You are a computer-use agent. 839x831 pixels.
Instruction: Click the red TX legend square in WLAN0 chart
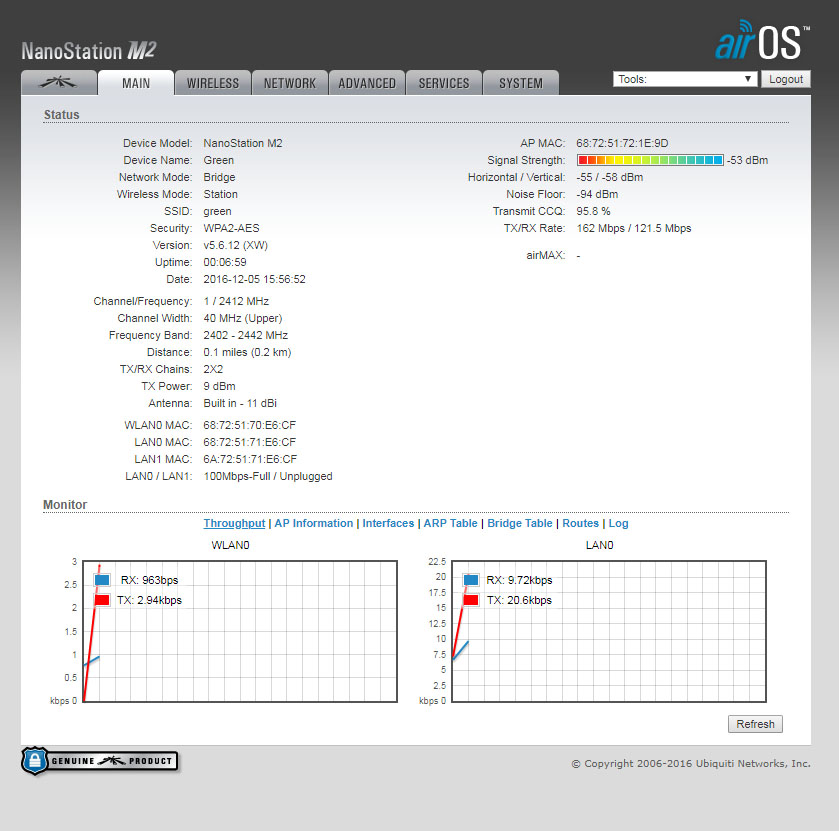102,600
